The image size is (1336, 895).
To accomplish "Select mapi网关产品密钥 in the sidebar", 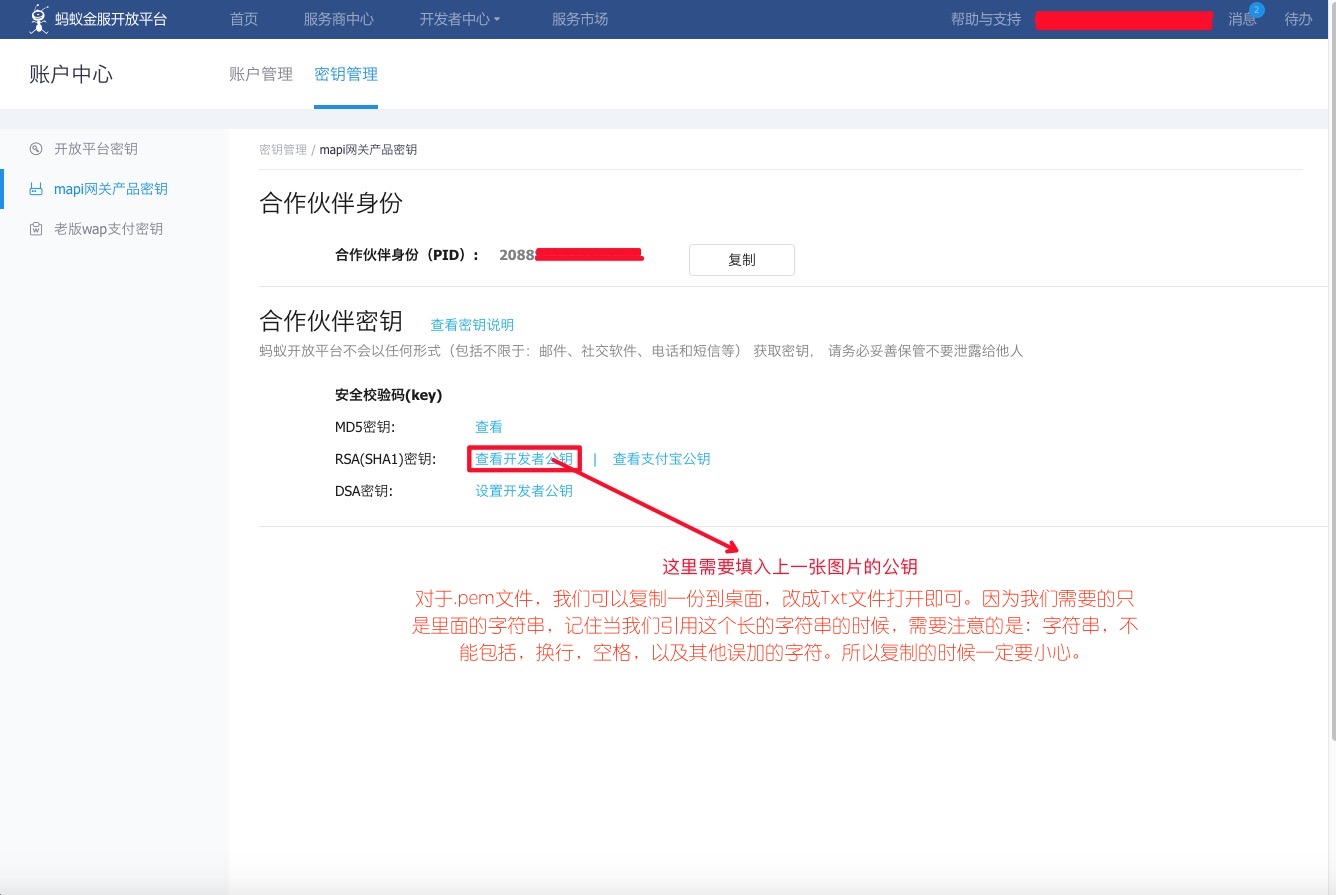I will pos(111,189).
